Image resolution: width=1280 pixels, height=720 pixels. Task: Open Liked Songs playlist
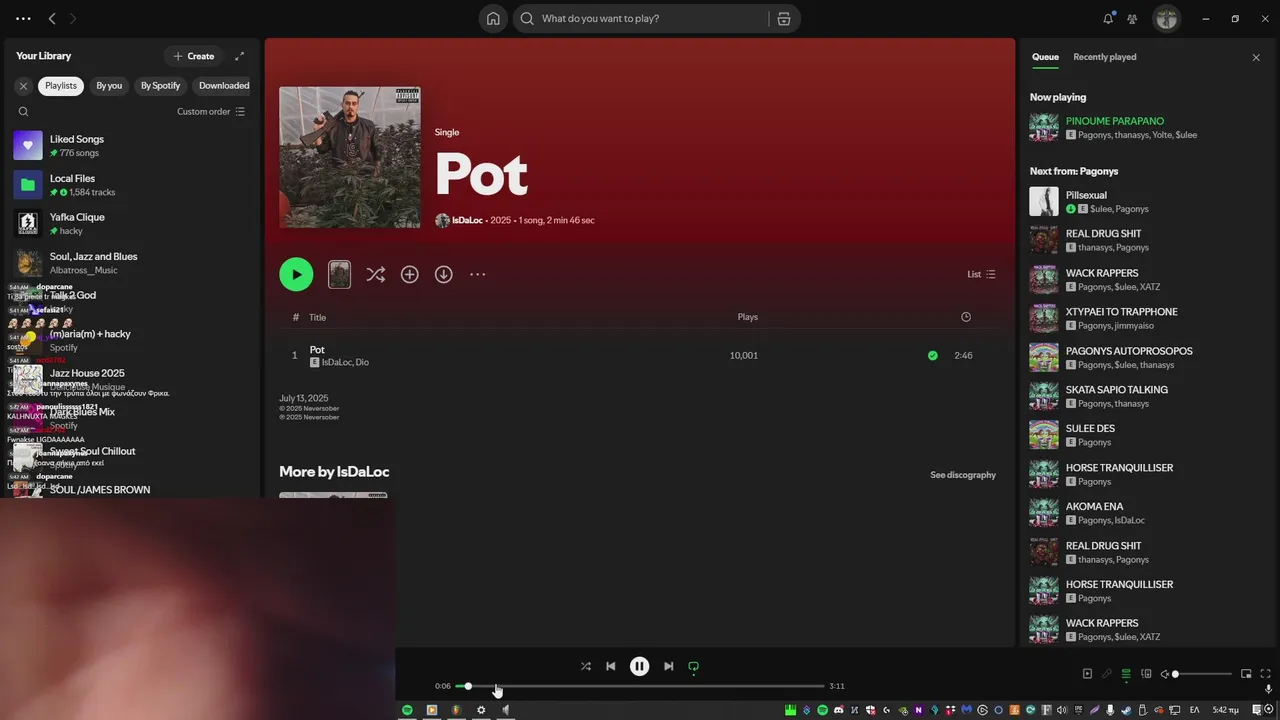pos(132,146)
